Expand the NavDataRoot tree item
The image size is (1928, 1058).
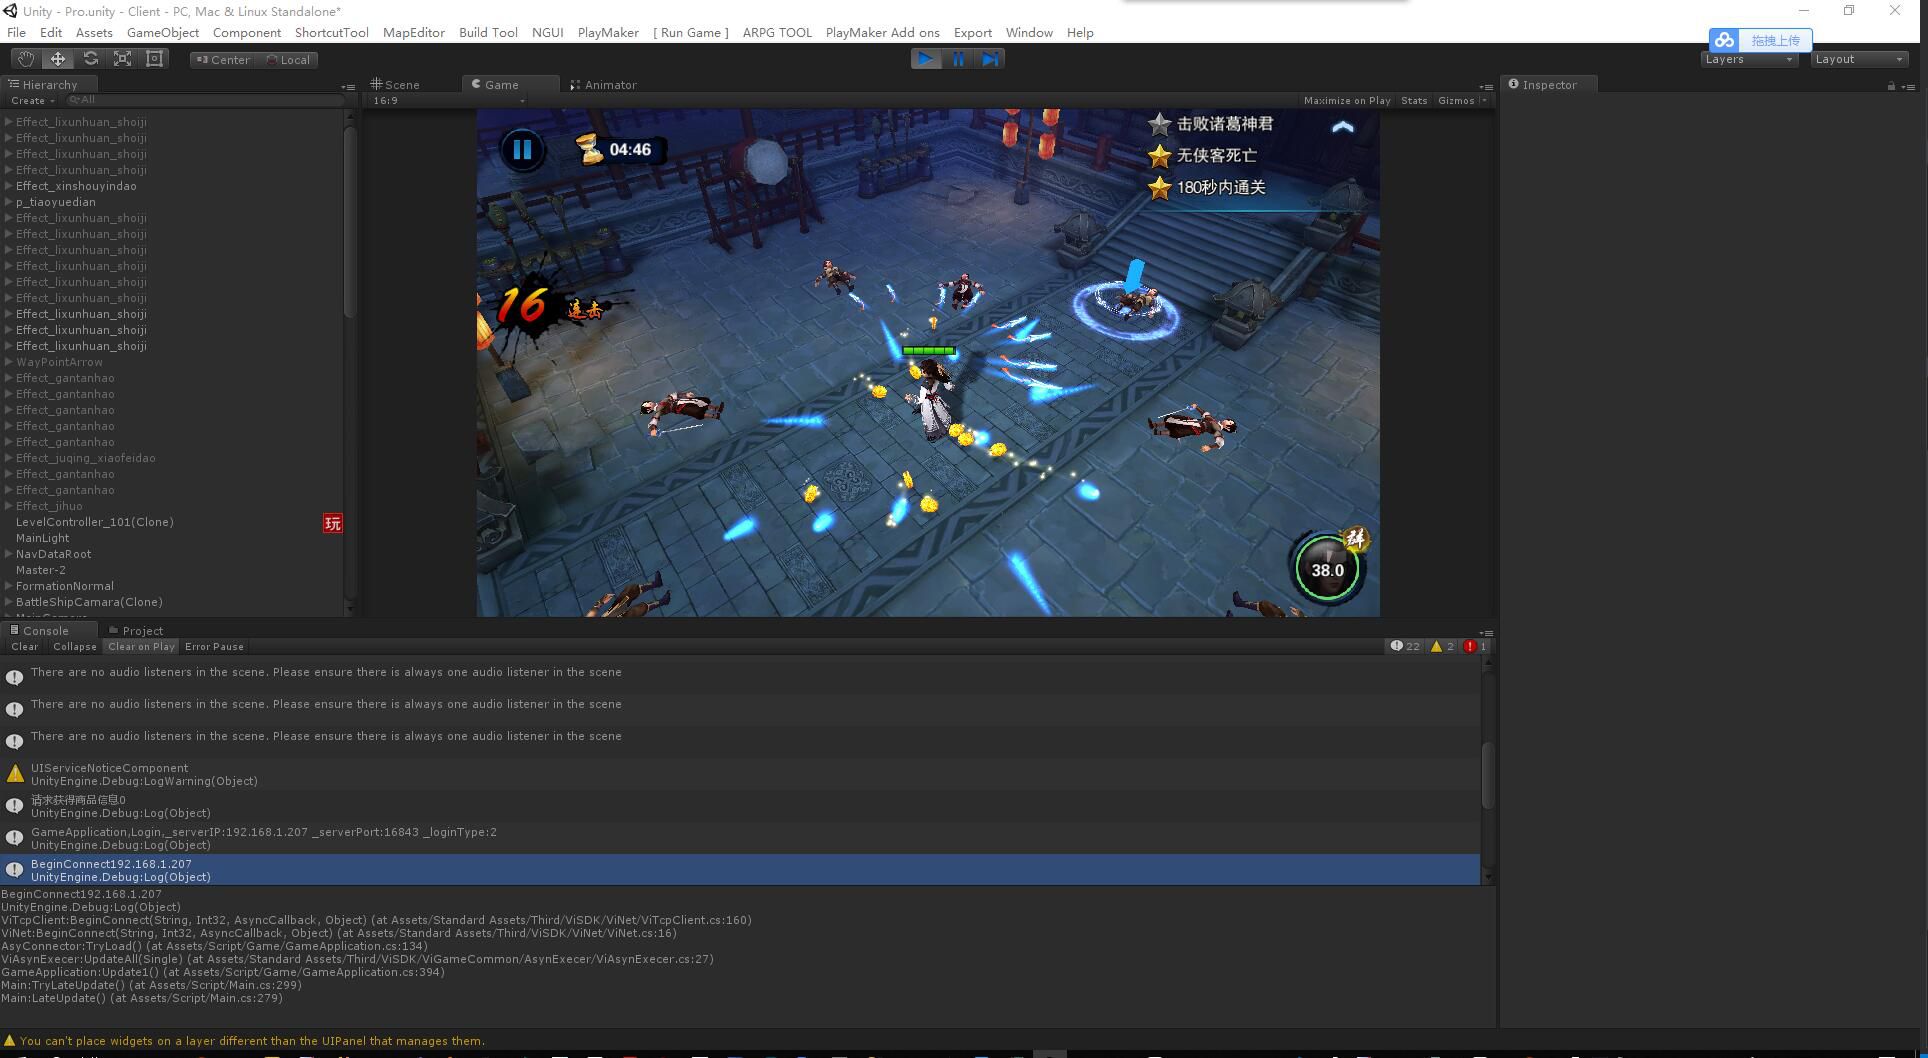click(9, 554)
